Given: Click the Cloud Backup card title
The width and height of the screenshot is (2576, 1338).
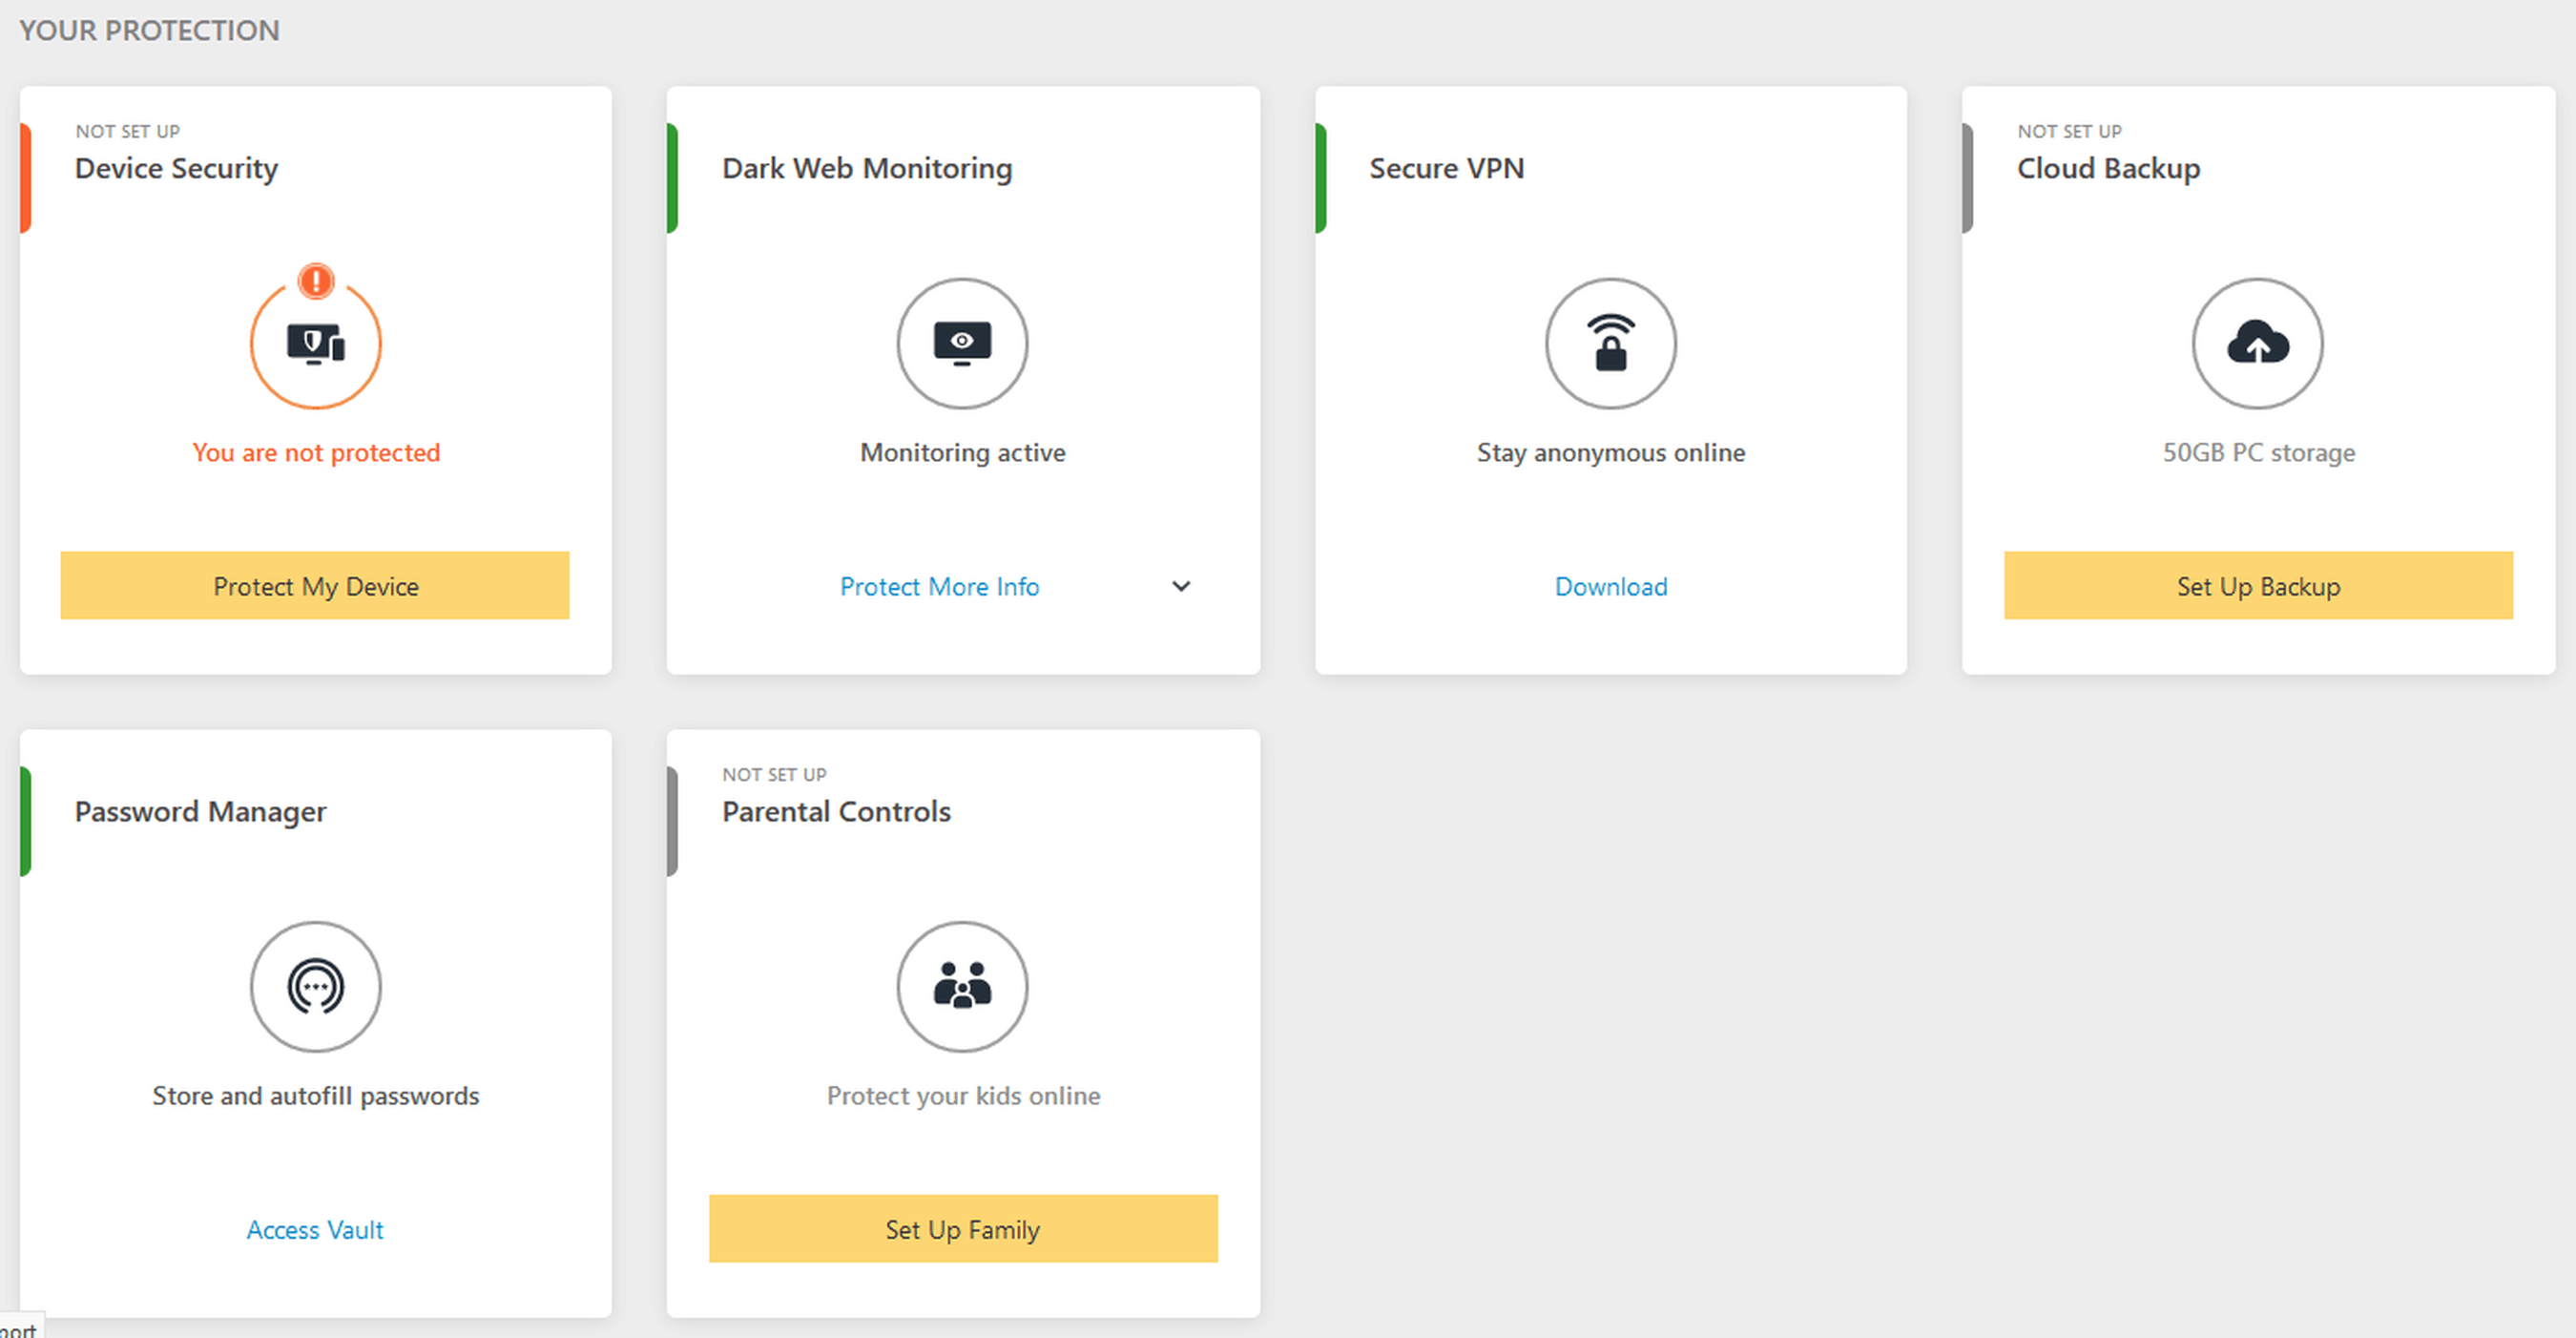Looking at the screenshot, I should coord(2108,168).
